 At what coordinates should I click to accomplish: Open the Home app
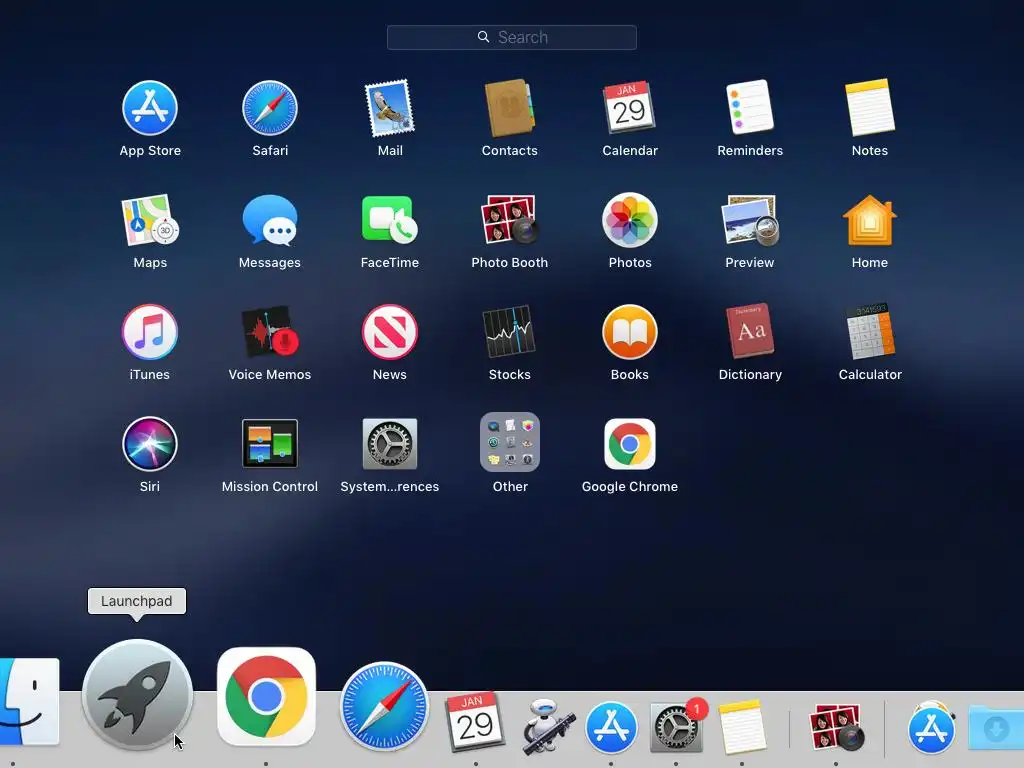(870, 220)
